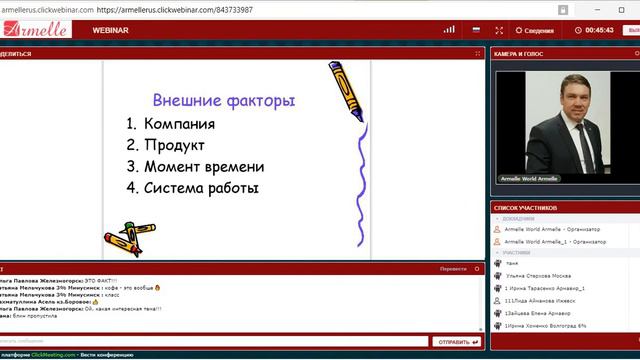640x360 pixels.
Task: Click the chat message input field
Action: pos(214,341)
